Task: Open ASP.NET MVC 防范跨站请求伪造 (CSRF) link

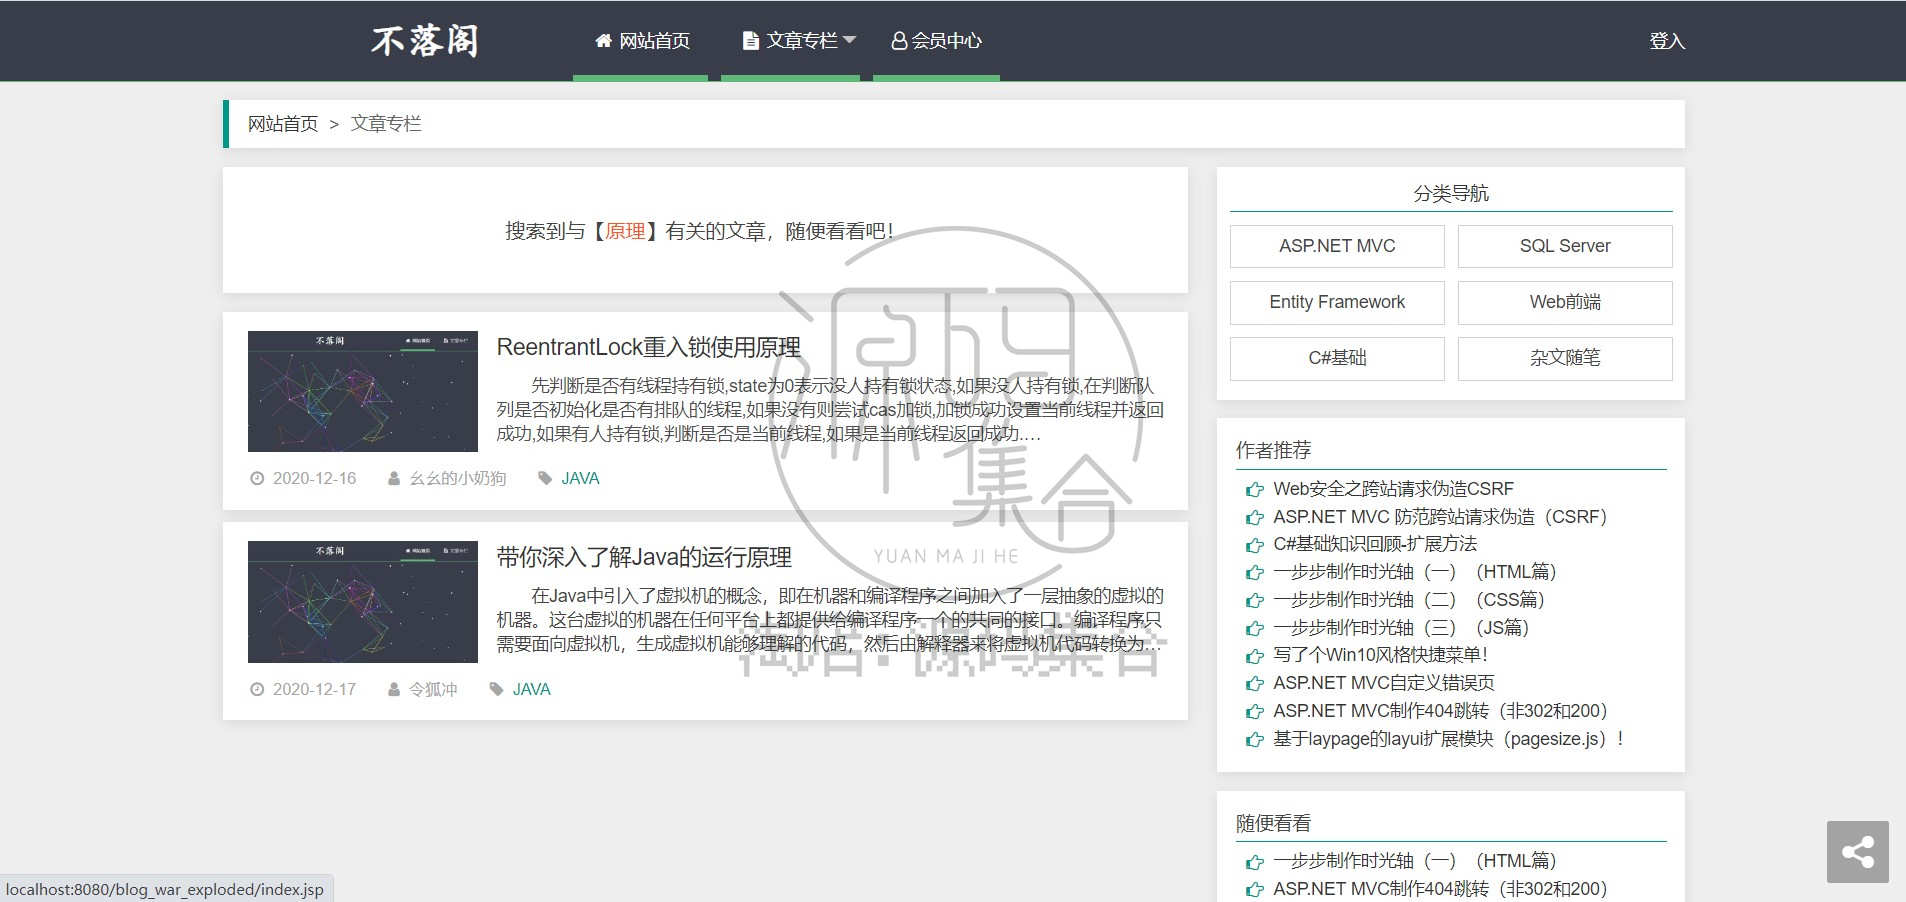Action: coord(1440,517)
